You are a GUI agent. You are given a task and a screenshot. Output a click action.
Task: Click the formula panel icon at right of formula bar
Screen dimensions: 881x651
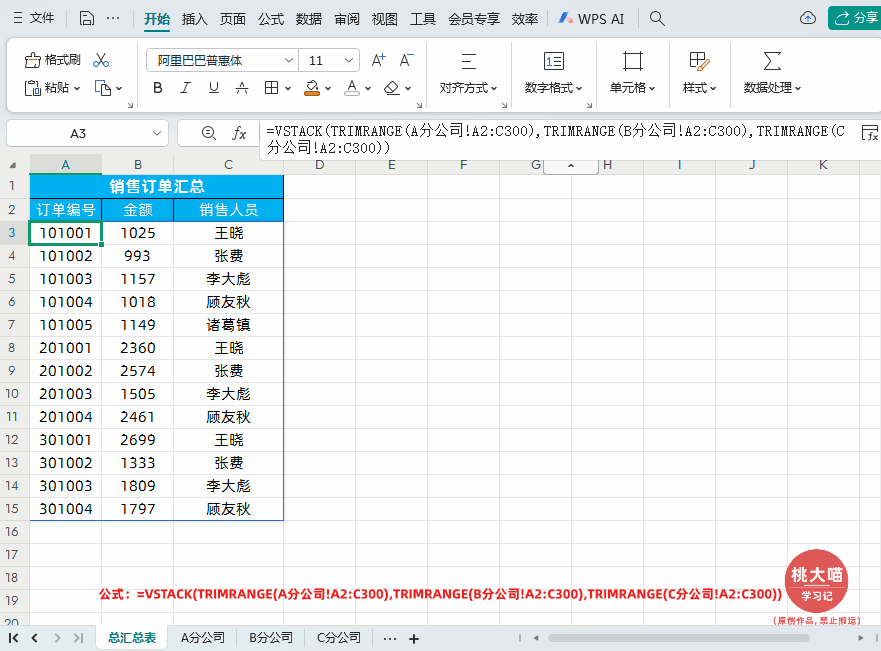pyautogui.click(x=870, y=133)
